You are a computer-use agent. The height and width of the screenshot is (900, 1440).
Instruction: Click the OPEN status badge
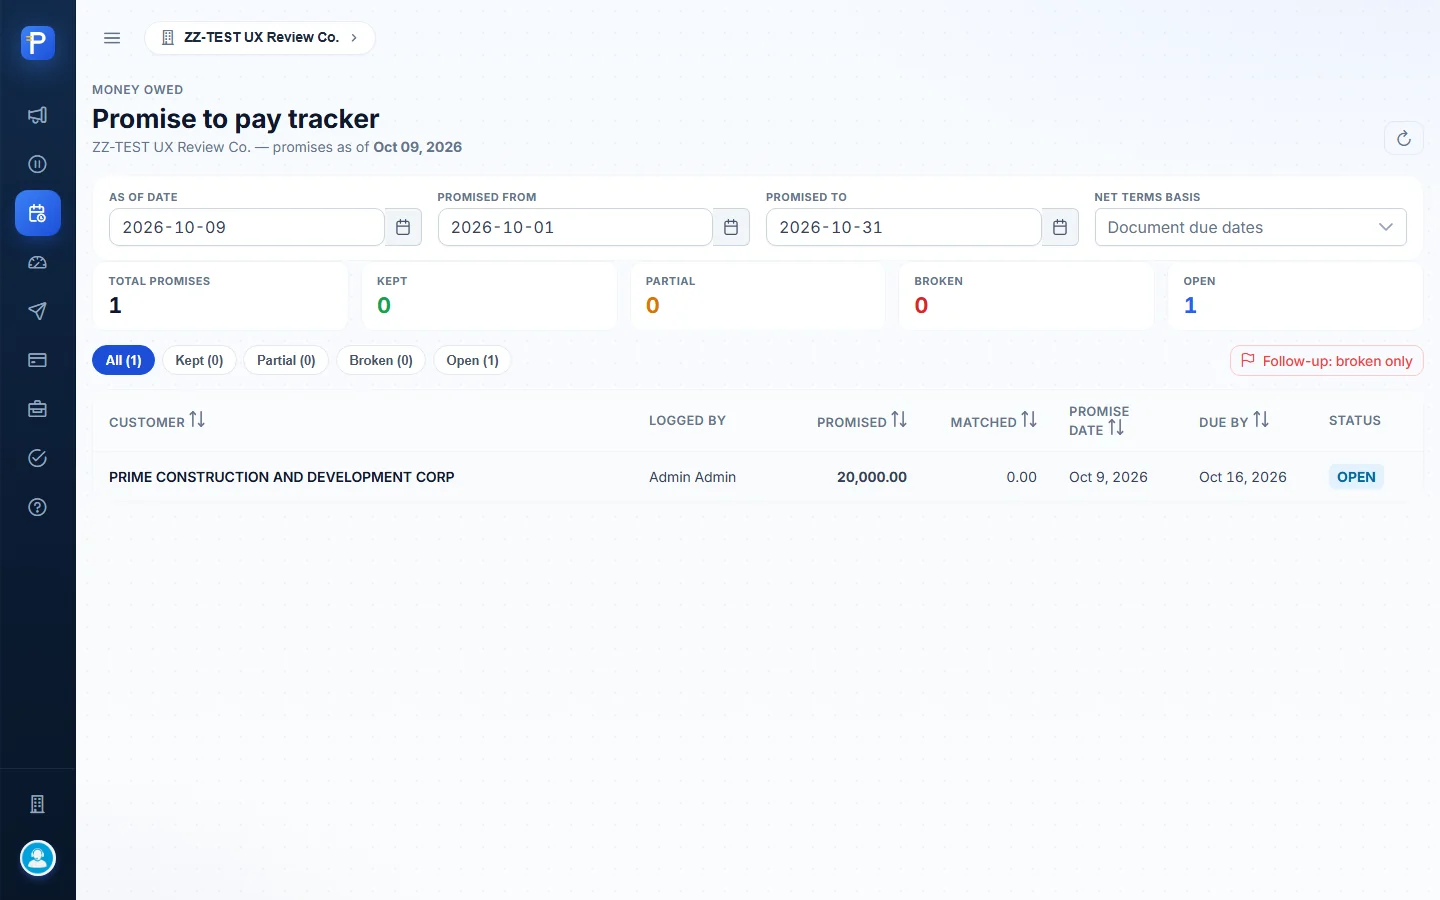point(1356,477)
